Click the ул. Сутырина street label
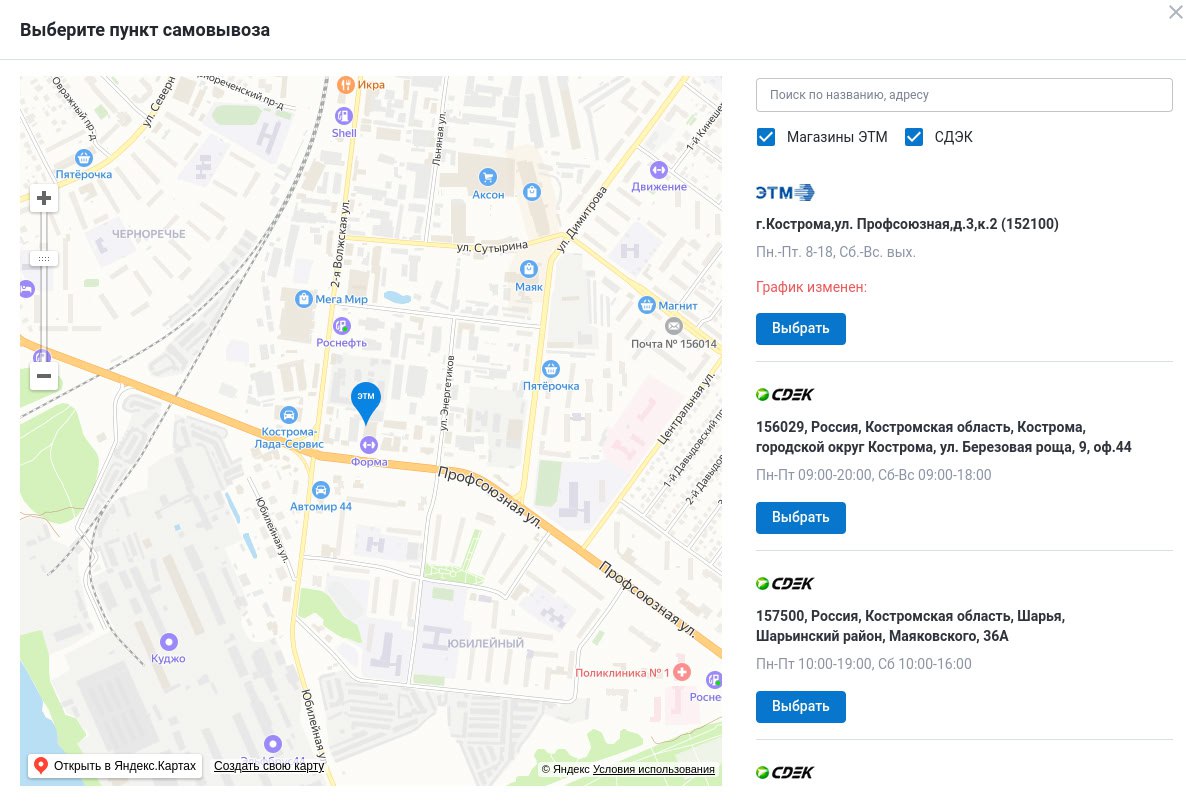This screenshot has width=1186, height=801. (492, 247)
